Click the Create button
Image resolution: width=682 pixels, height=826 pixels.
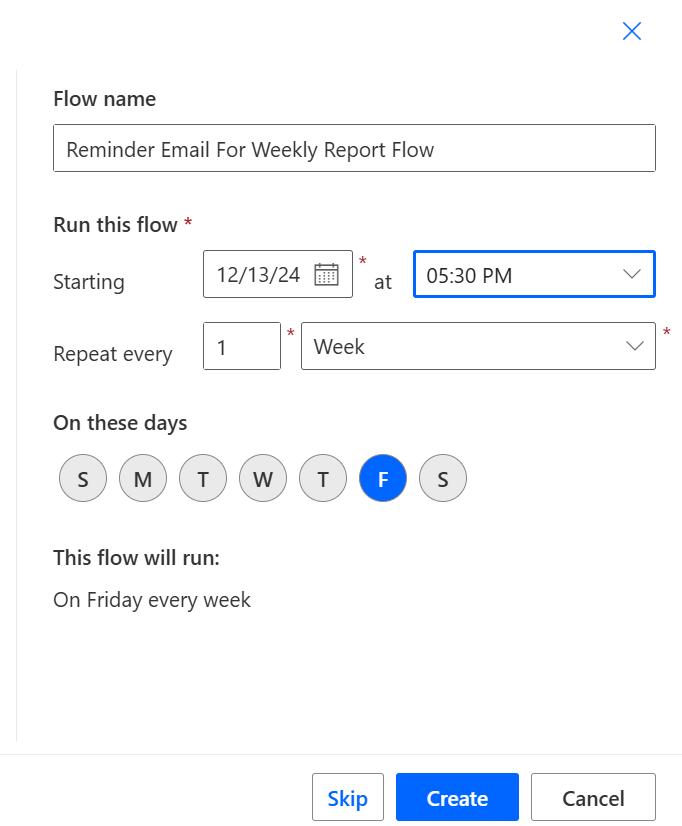click(457, 797)
